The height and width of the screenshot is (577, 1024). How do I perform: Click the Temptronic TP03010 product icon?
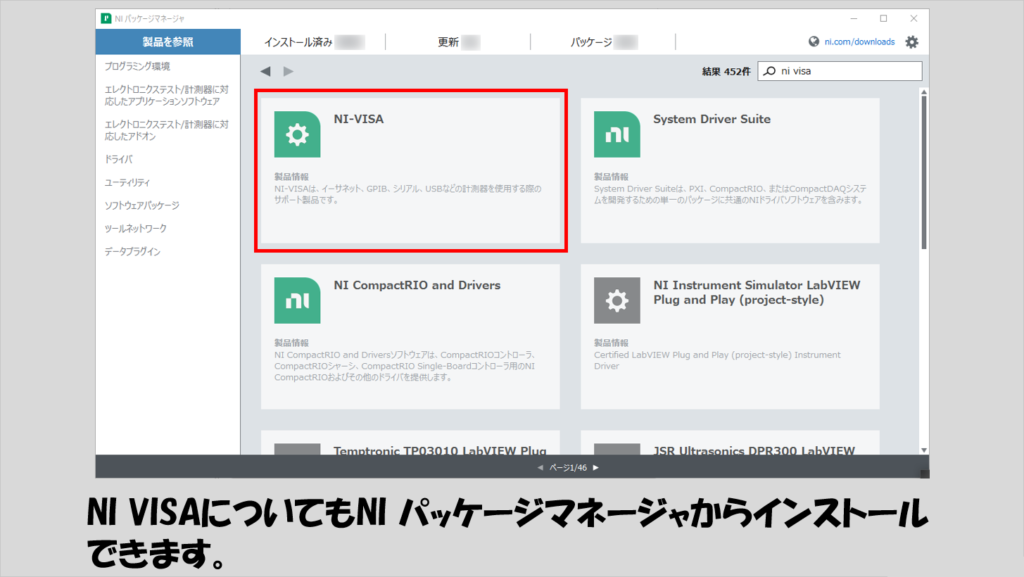(x=297, y=449)
